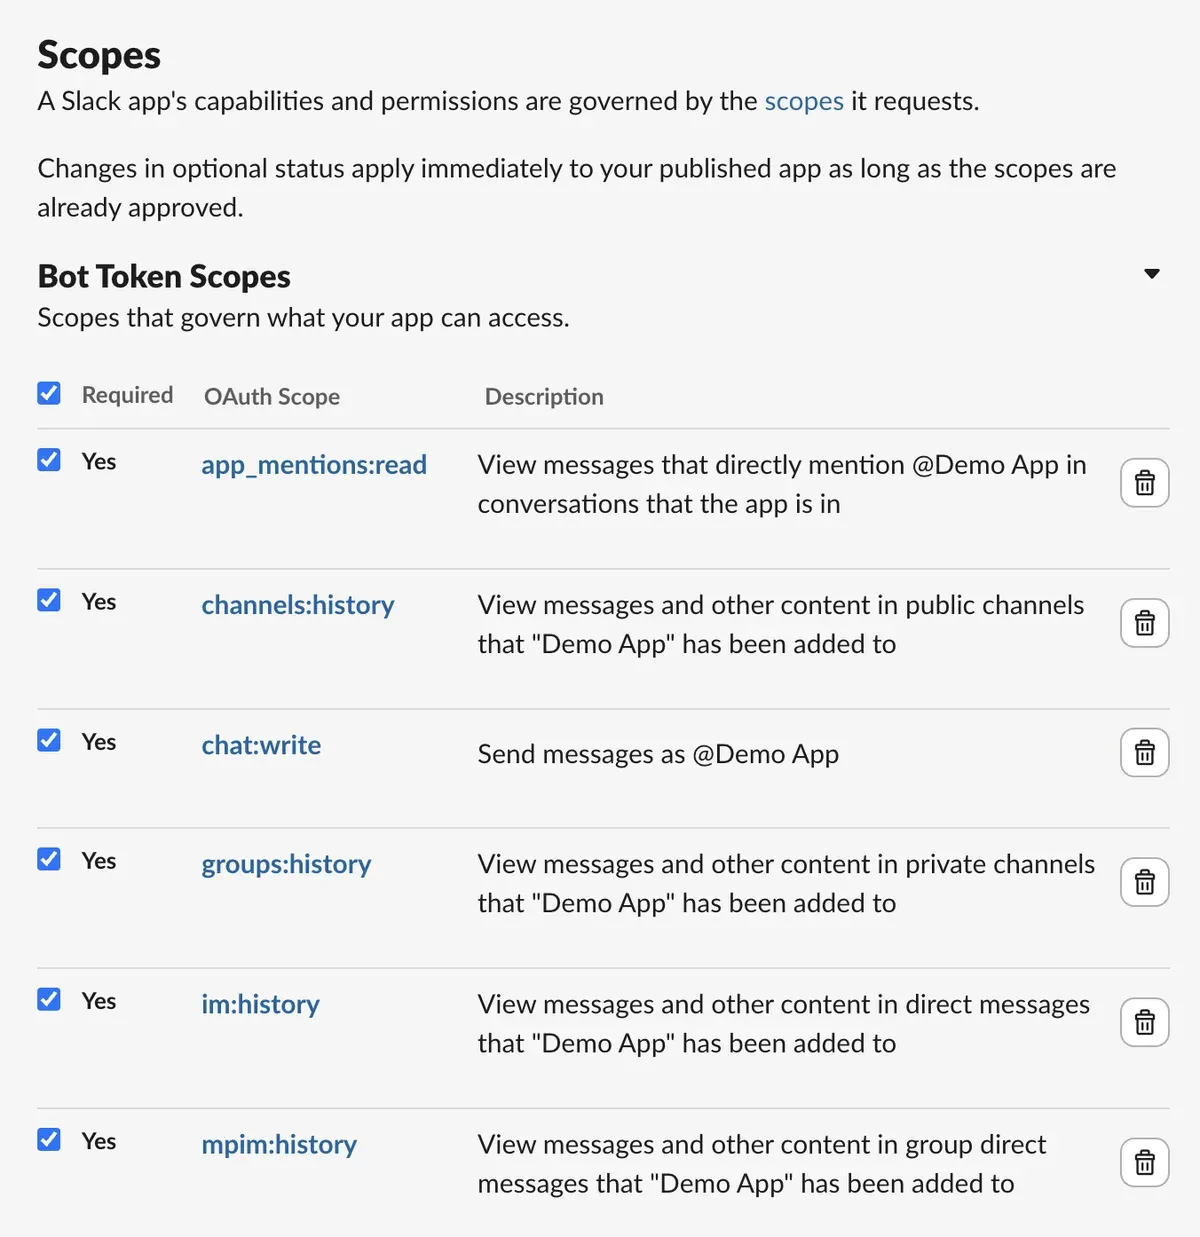Click the trash icon for chat:write
This screenshot has width=1200, height=1237.
pyautogui.click(x=1145, y=753)
